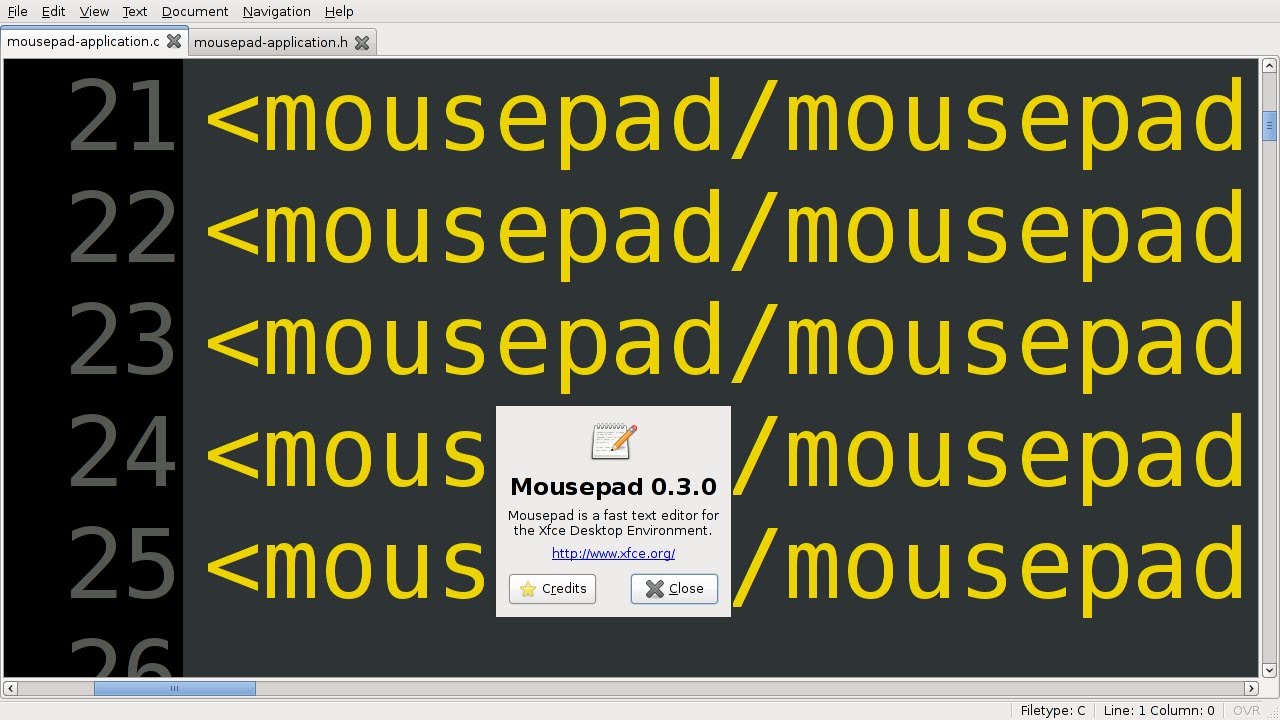Open the Help menu
This screenshot has height=720, width=1280.
coord(339,11)
